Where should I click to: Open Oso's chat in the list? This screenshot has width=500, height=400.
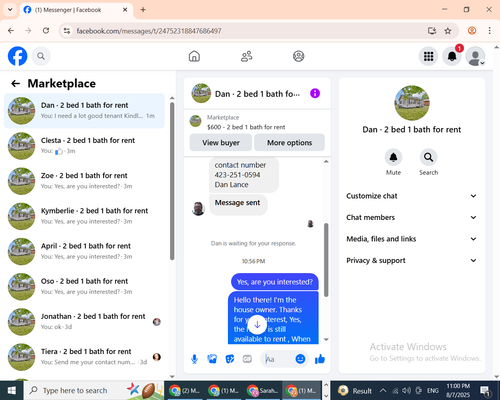pos(84,287)
